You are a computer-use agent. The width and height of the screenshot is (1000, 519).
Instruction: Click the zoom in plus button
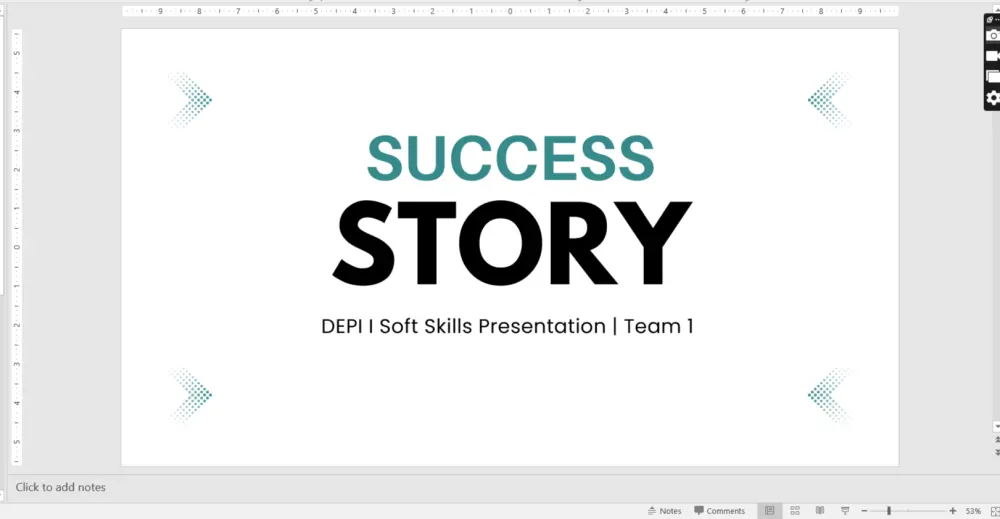point(953,511)
